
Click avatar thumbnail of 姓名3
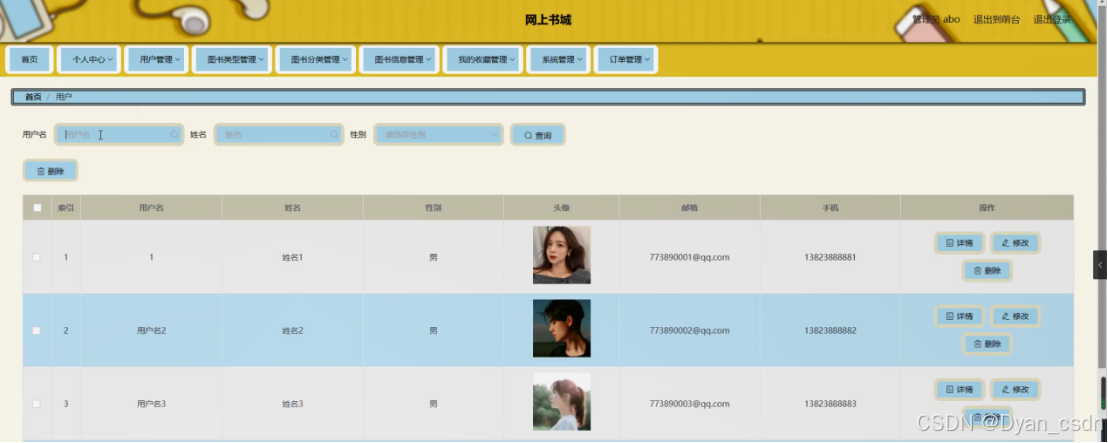(562, 402)
